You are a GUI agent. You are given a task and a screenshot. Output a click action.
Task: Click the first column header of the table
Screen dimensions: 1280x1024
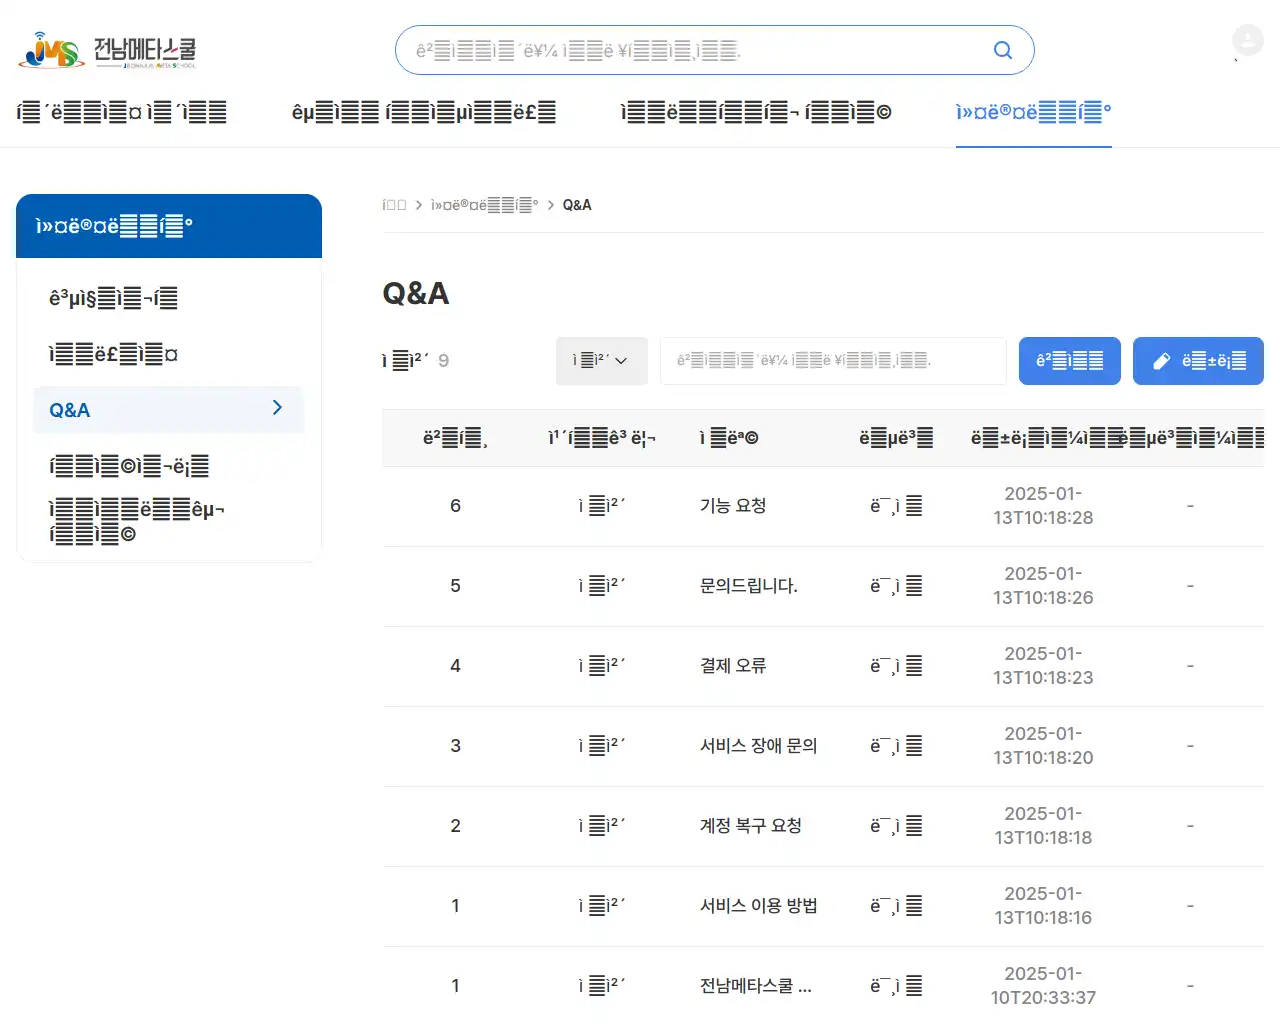coord(455,438)
